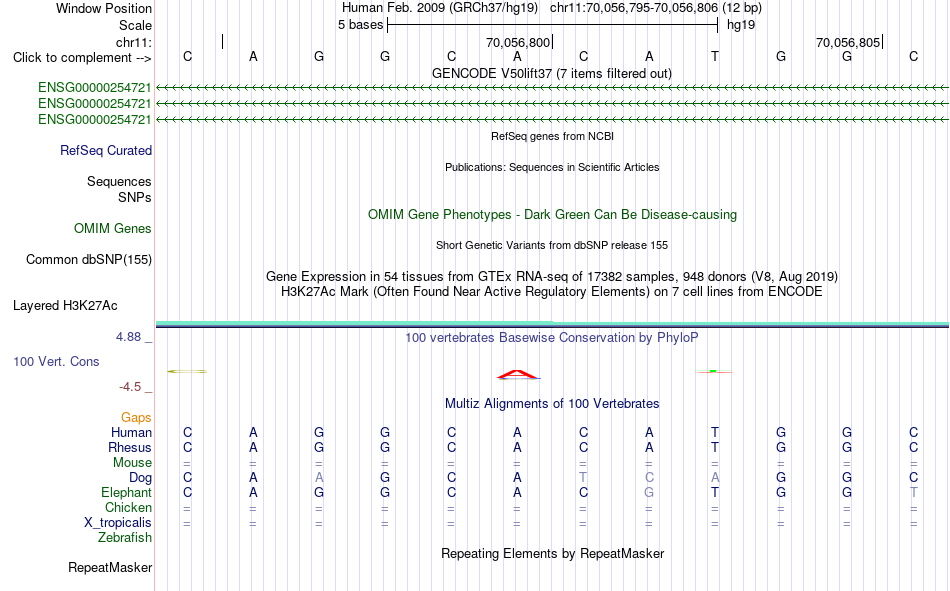Click 'Short Genetic Variants from dbSNP' title
The width and height of the screenshot is (950, 591).
click(552, 245)
